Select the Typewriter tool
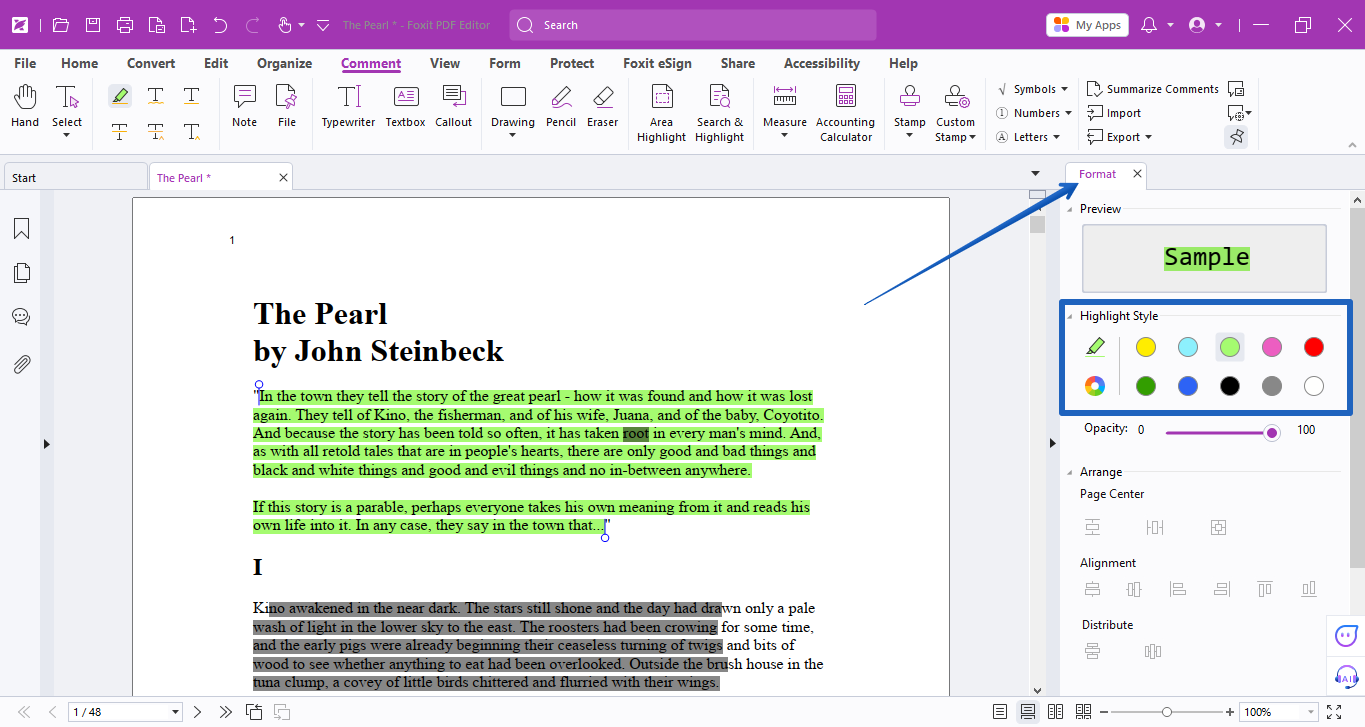Image resolution: width=1365 pixels, height=727 pixels. point(348,107)
